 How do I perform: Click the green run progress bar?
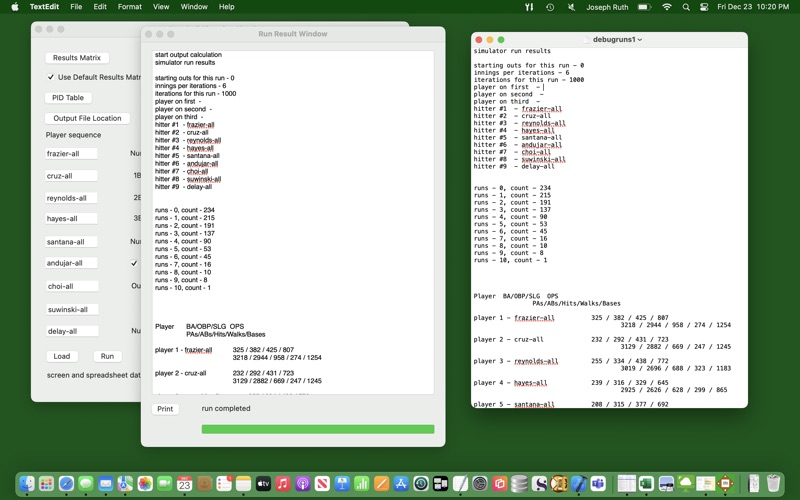pos(318,429)
